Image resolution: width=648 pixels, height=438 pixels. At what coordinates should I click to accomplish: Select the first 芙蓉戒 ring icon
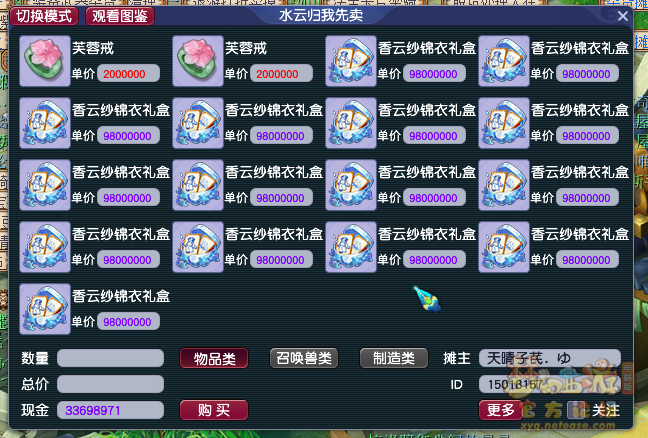coord(45,61)
